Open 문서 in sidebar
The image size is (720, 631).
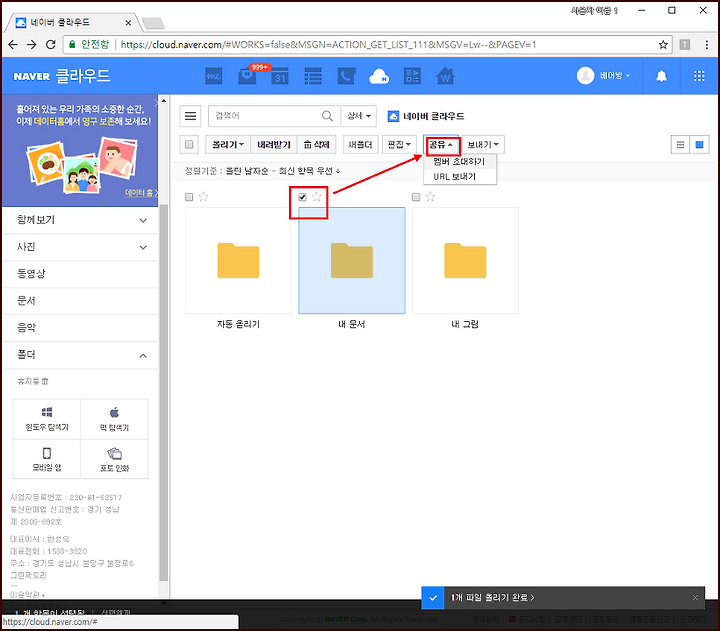tap(81, 301)
